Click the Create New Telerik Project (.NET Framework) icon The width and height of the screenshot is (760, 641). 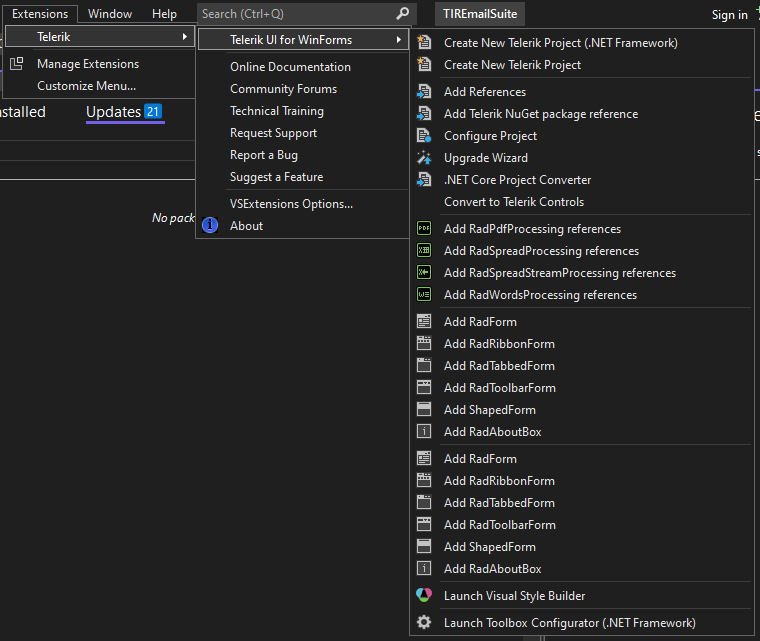coord(424,43)
